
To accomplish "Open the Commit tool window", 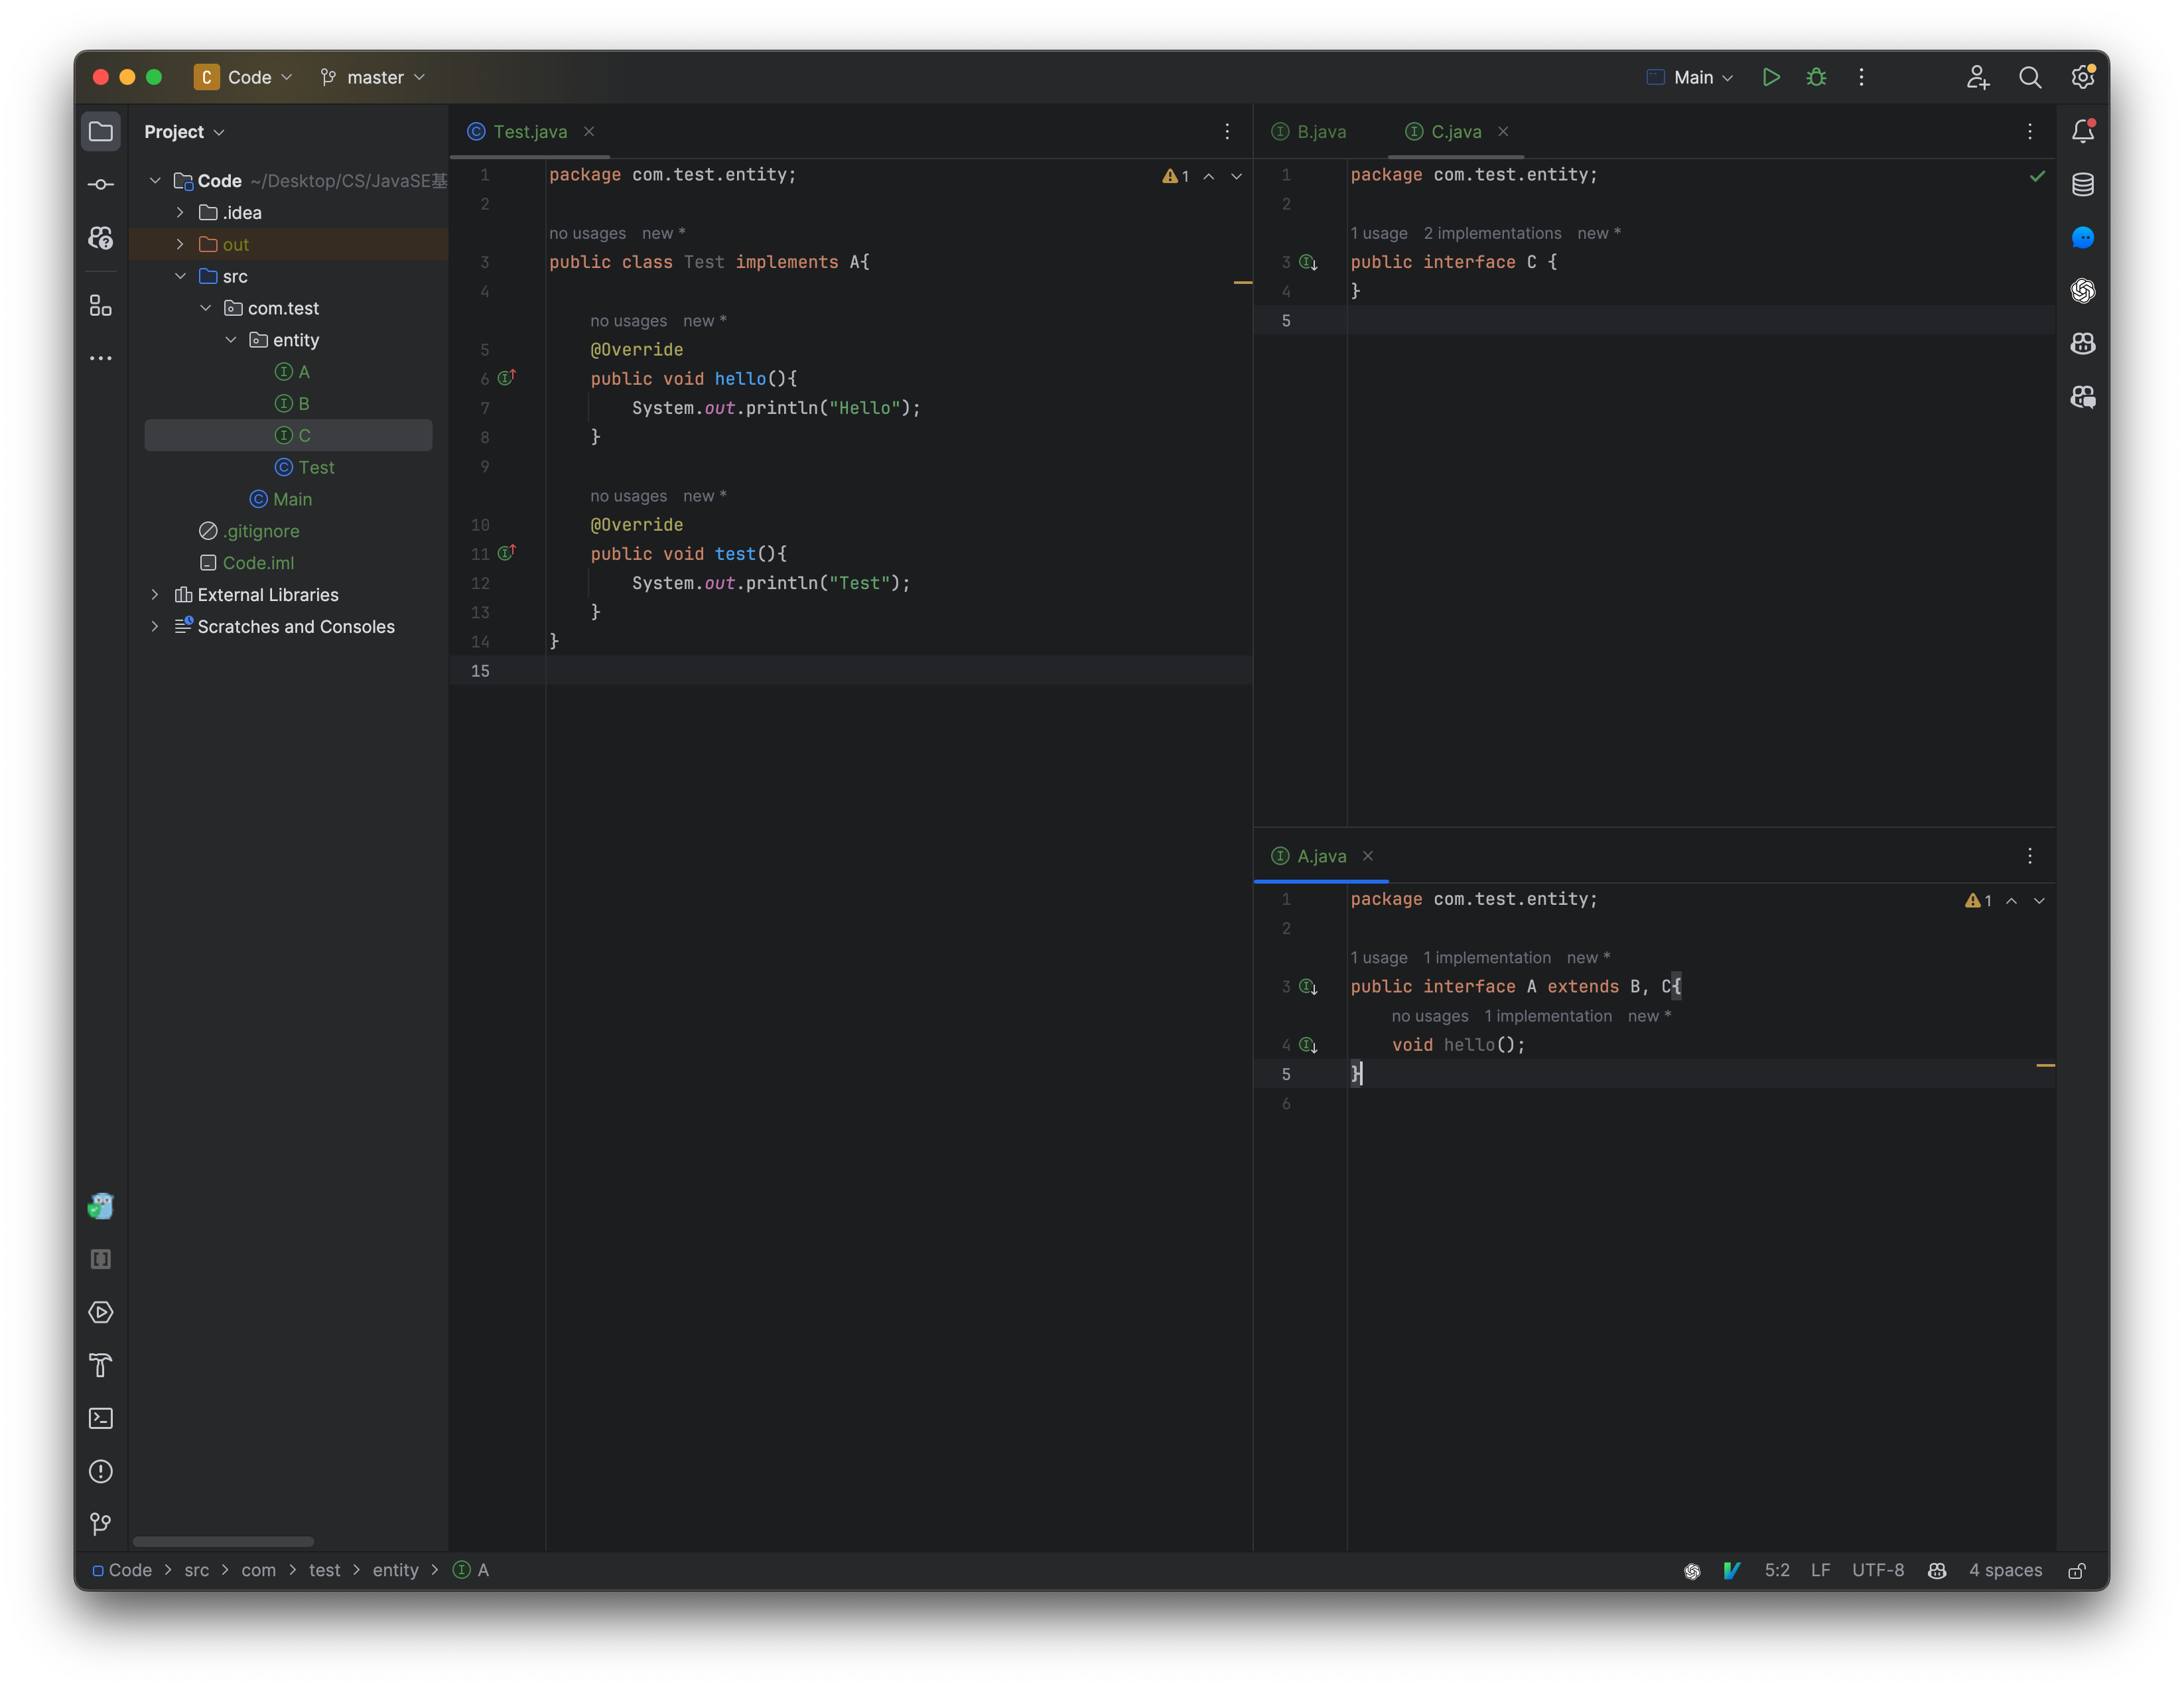I will coord(100,184).
